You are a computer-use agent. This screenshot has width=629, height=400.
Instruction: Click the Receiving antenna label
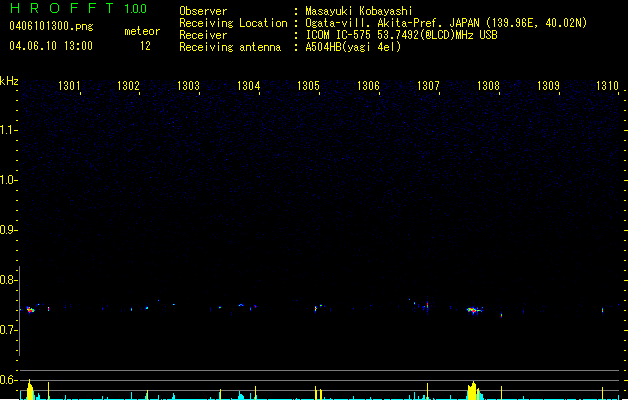click(230, 47)
